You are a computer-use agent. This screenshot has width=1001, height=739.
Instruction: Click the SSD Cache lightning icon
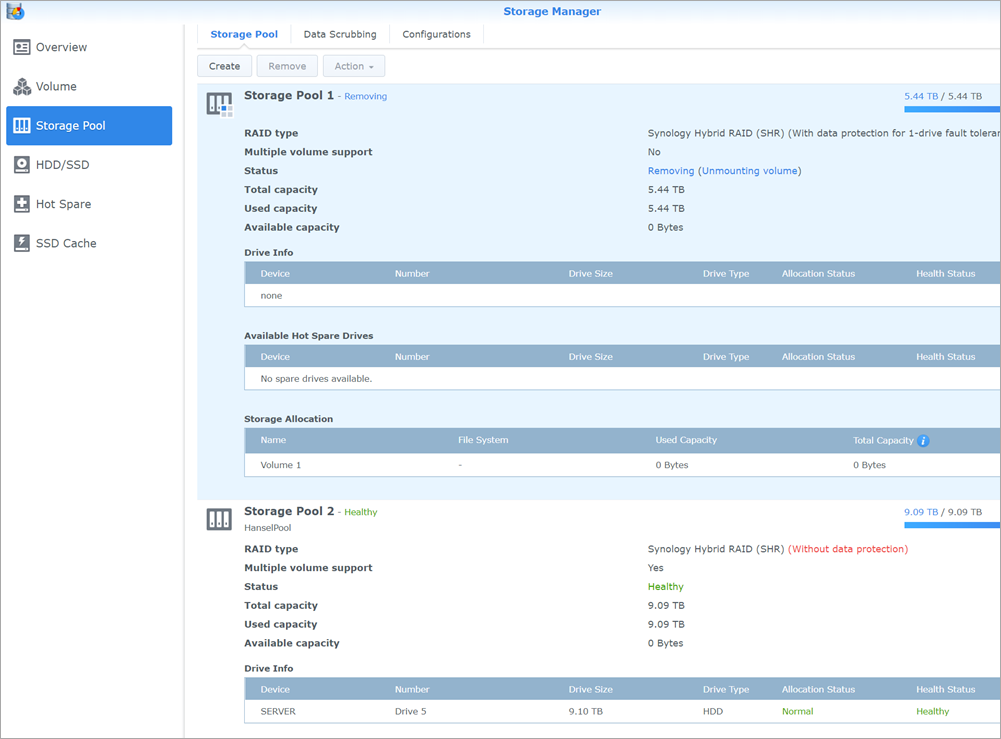pos(22,243)
